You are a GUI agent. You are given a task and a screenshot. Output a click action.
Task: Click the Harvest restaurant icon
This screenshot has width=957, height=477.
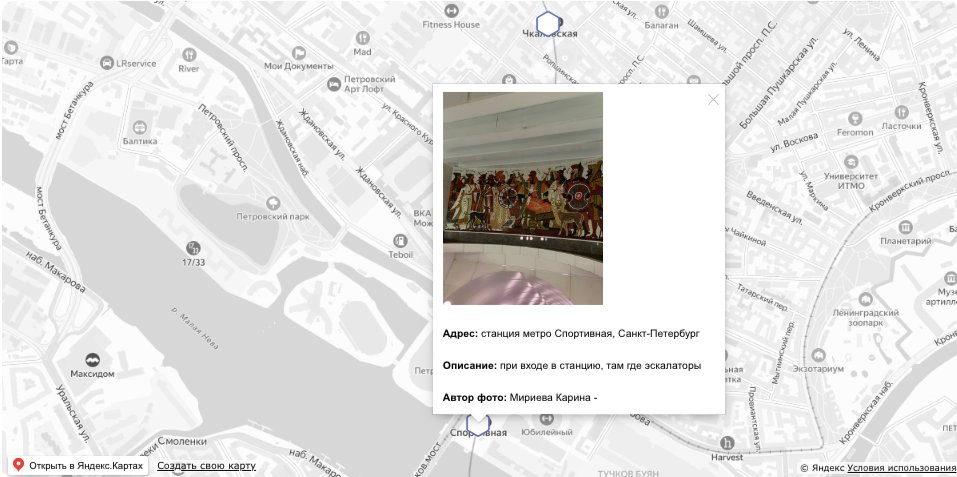727,443
